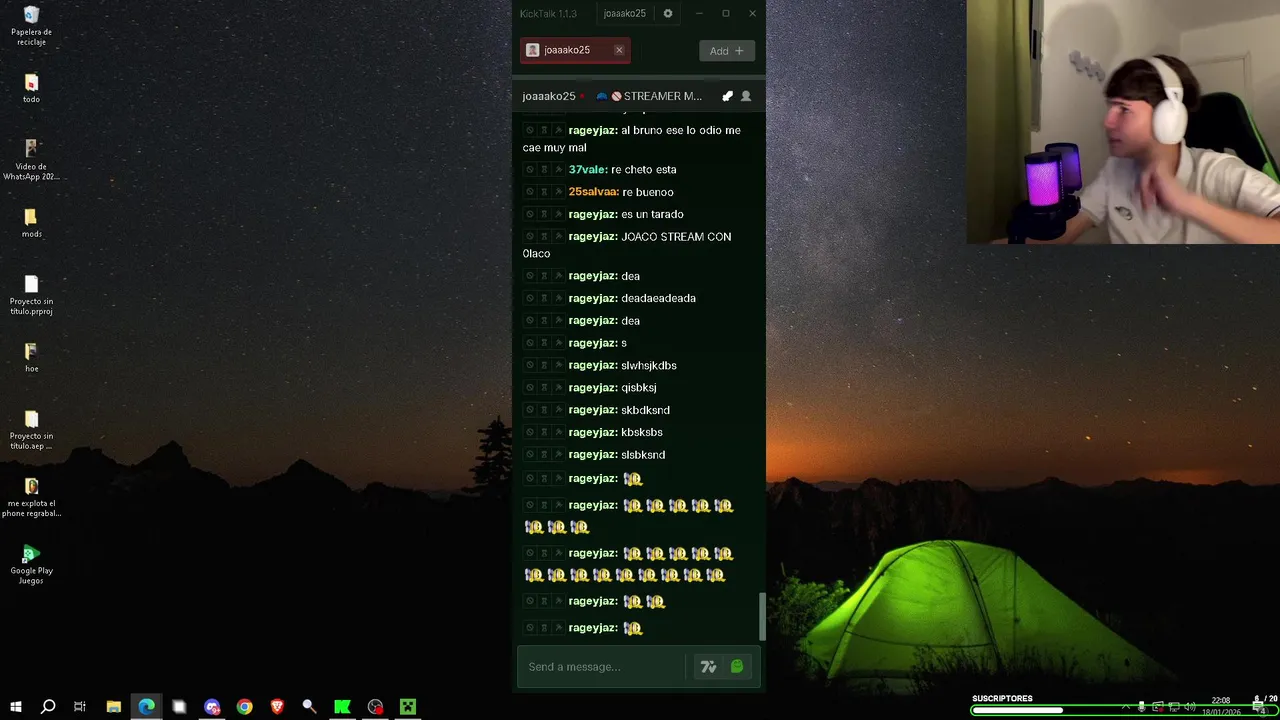Open KickTalk settings gear icon

(x=668, y=14)
